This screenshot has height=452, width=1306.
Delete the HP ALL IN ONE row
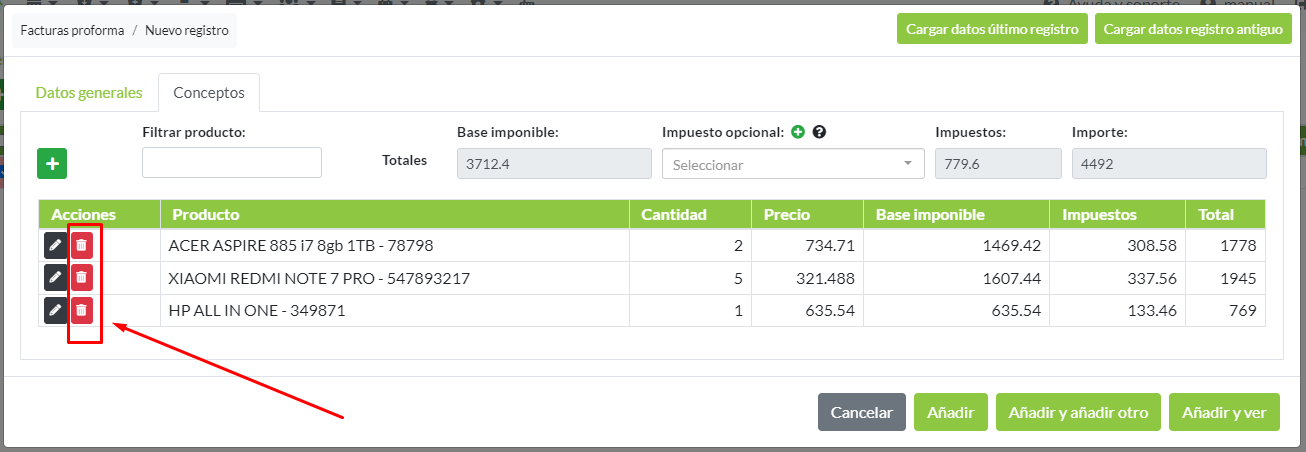tap(82, 310)
